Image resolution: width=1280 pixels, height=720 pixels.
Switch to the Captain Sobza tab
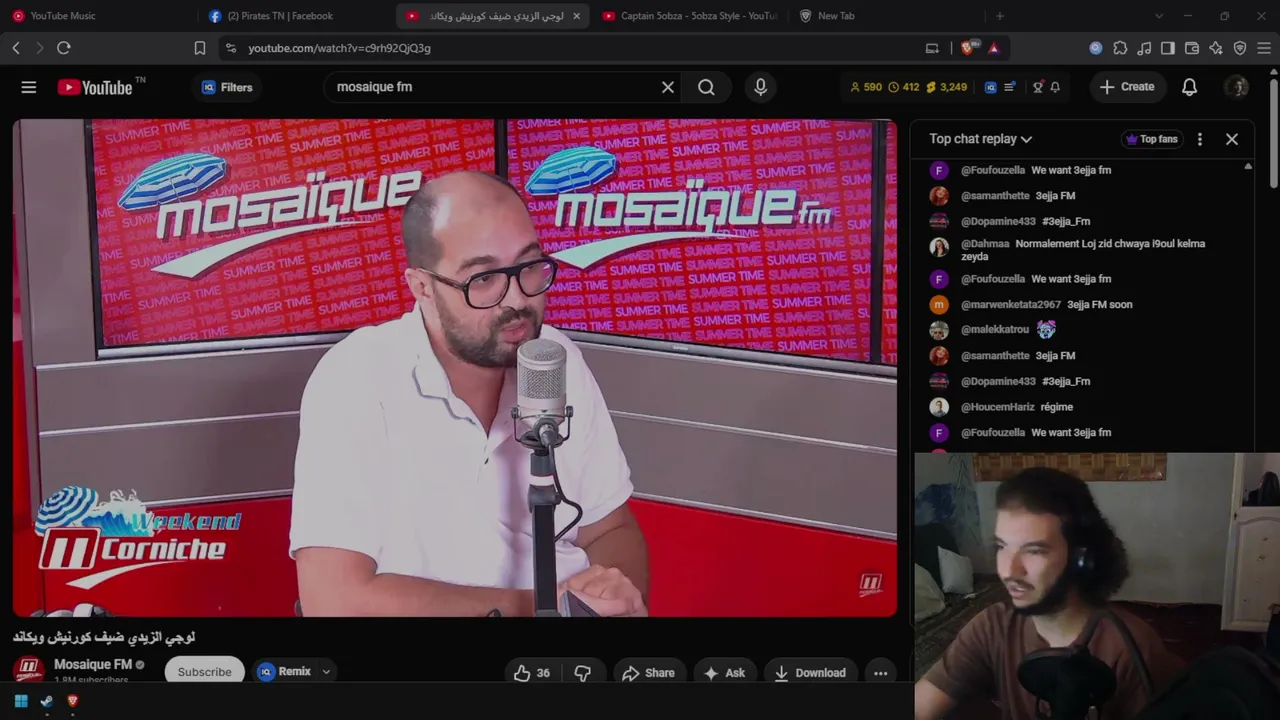[691, 16]
